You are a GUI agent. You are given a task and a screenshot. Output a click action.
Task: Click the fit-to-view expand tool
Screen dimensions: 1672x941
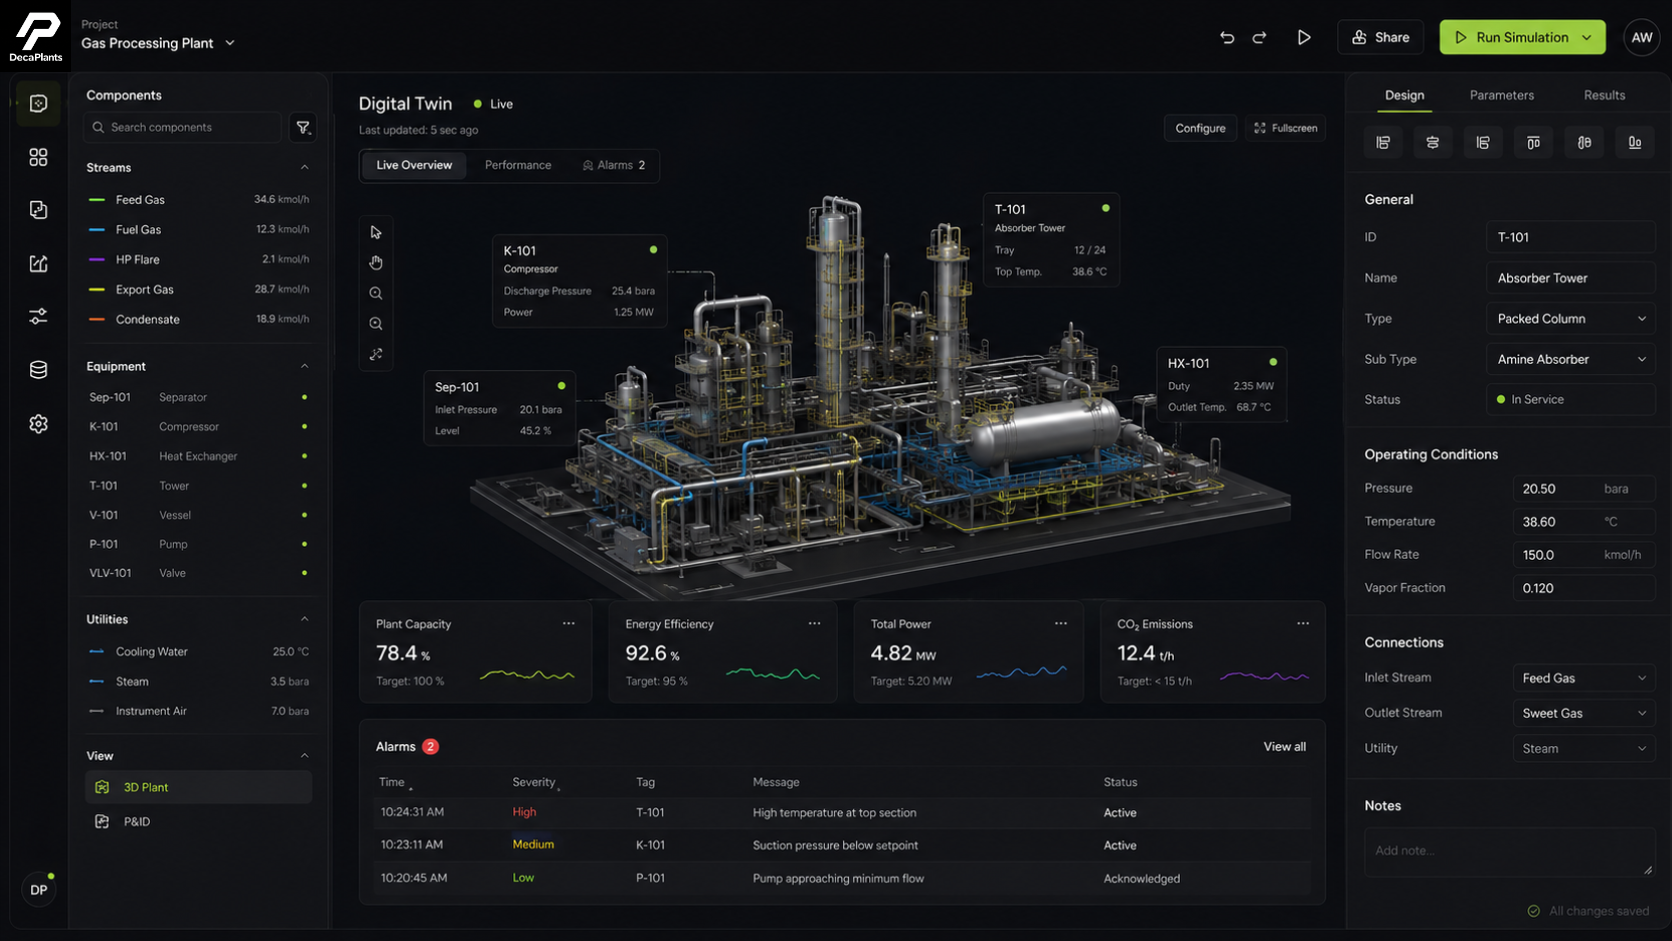point(376,354)
